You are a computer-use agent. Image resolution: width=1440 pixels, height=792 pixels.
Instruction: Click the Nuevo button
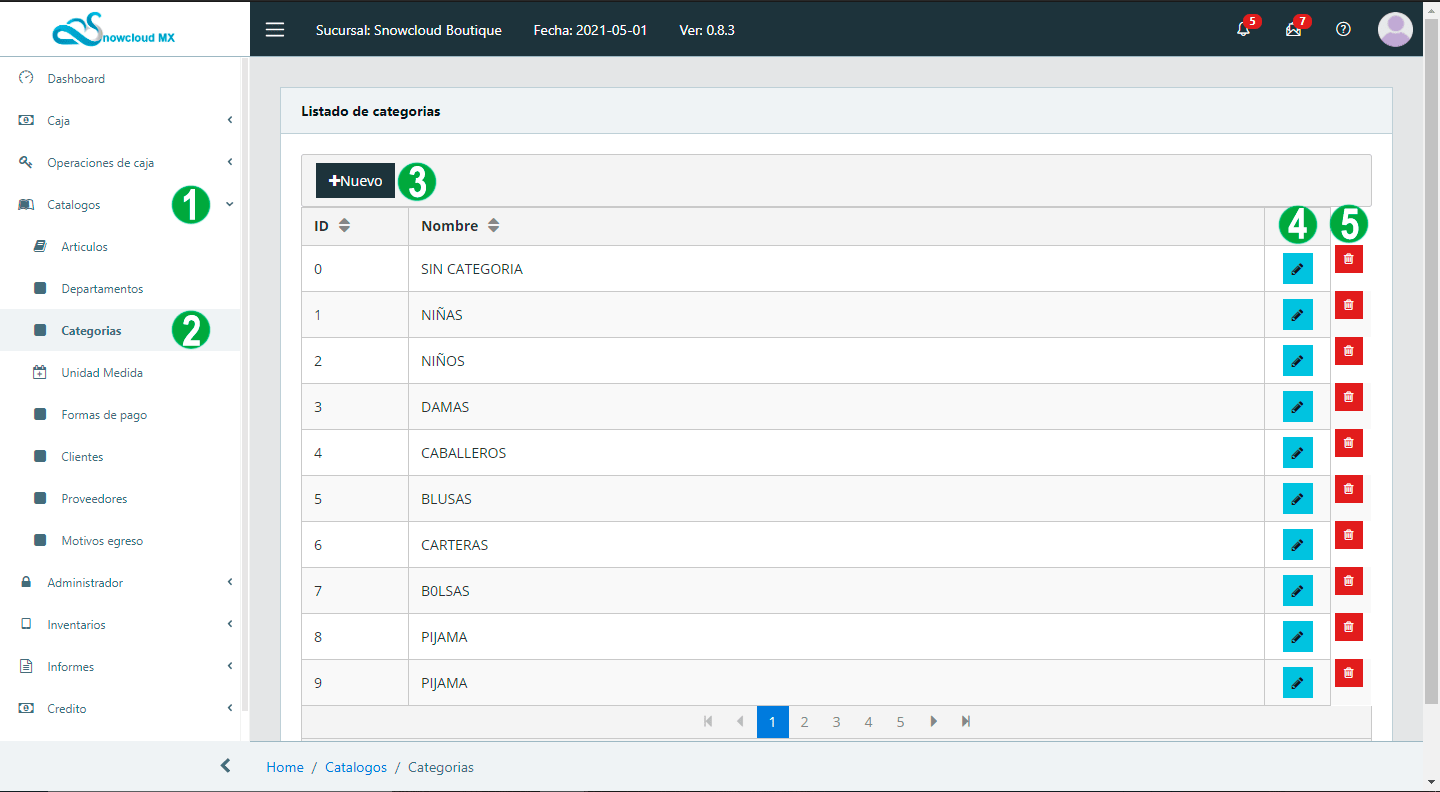tap(355, 181)
